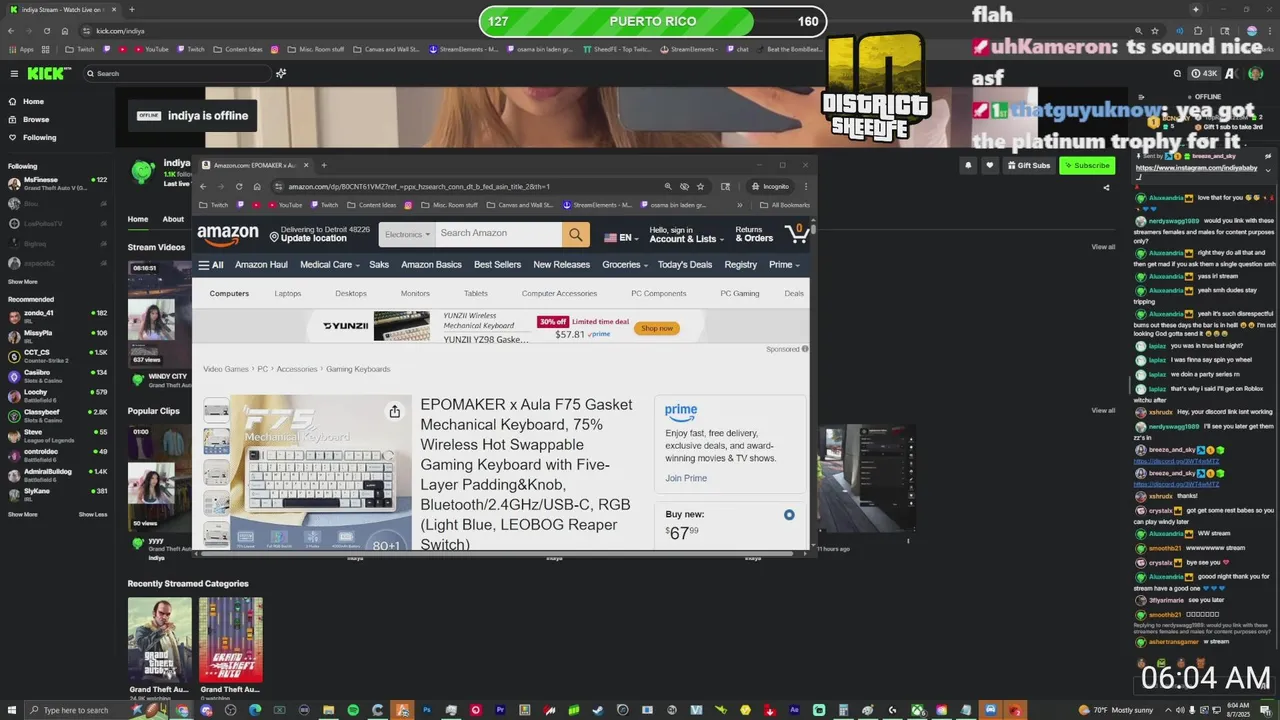The image size is (1280, 720).
Task: Click the sparkle icon beside Kick search
Action: point(282,73)
